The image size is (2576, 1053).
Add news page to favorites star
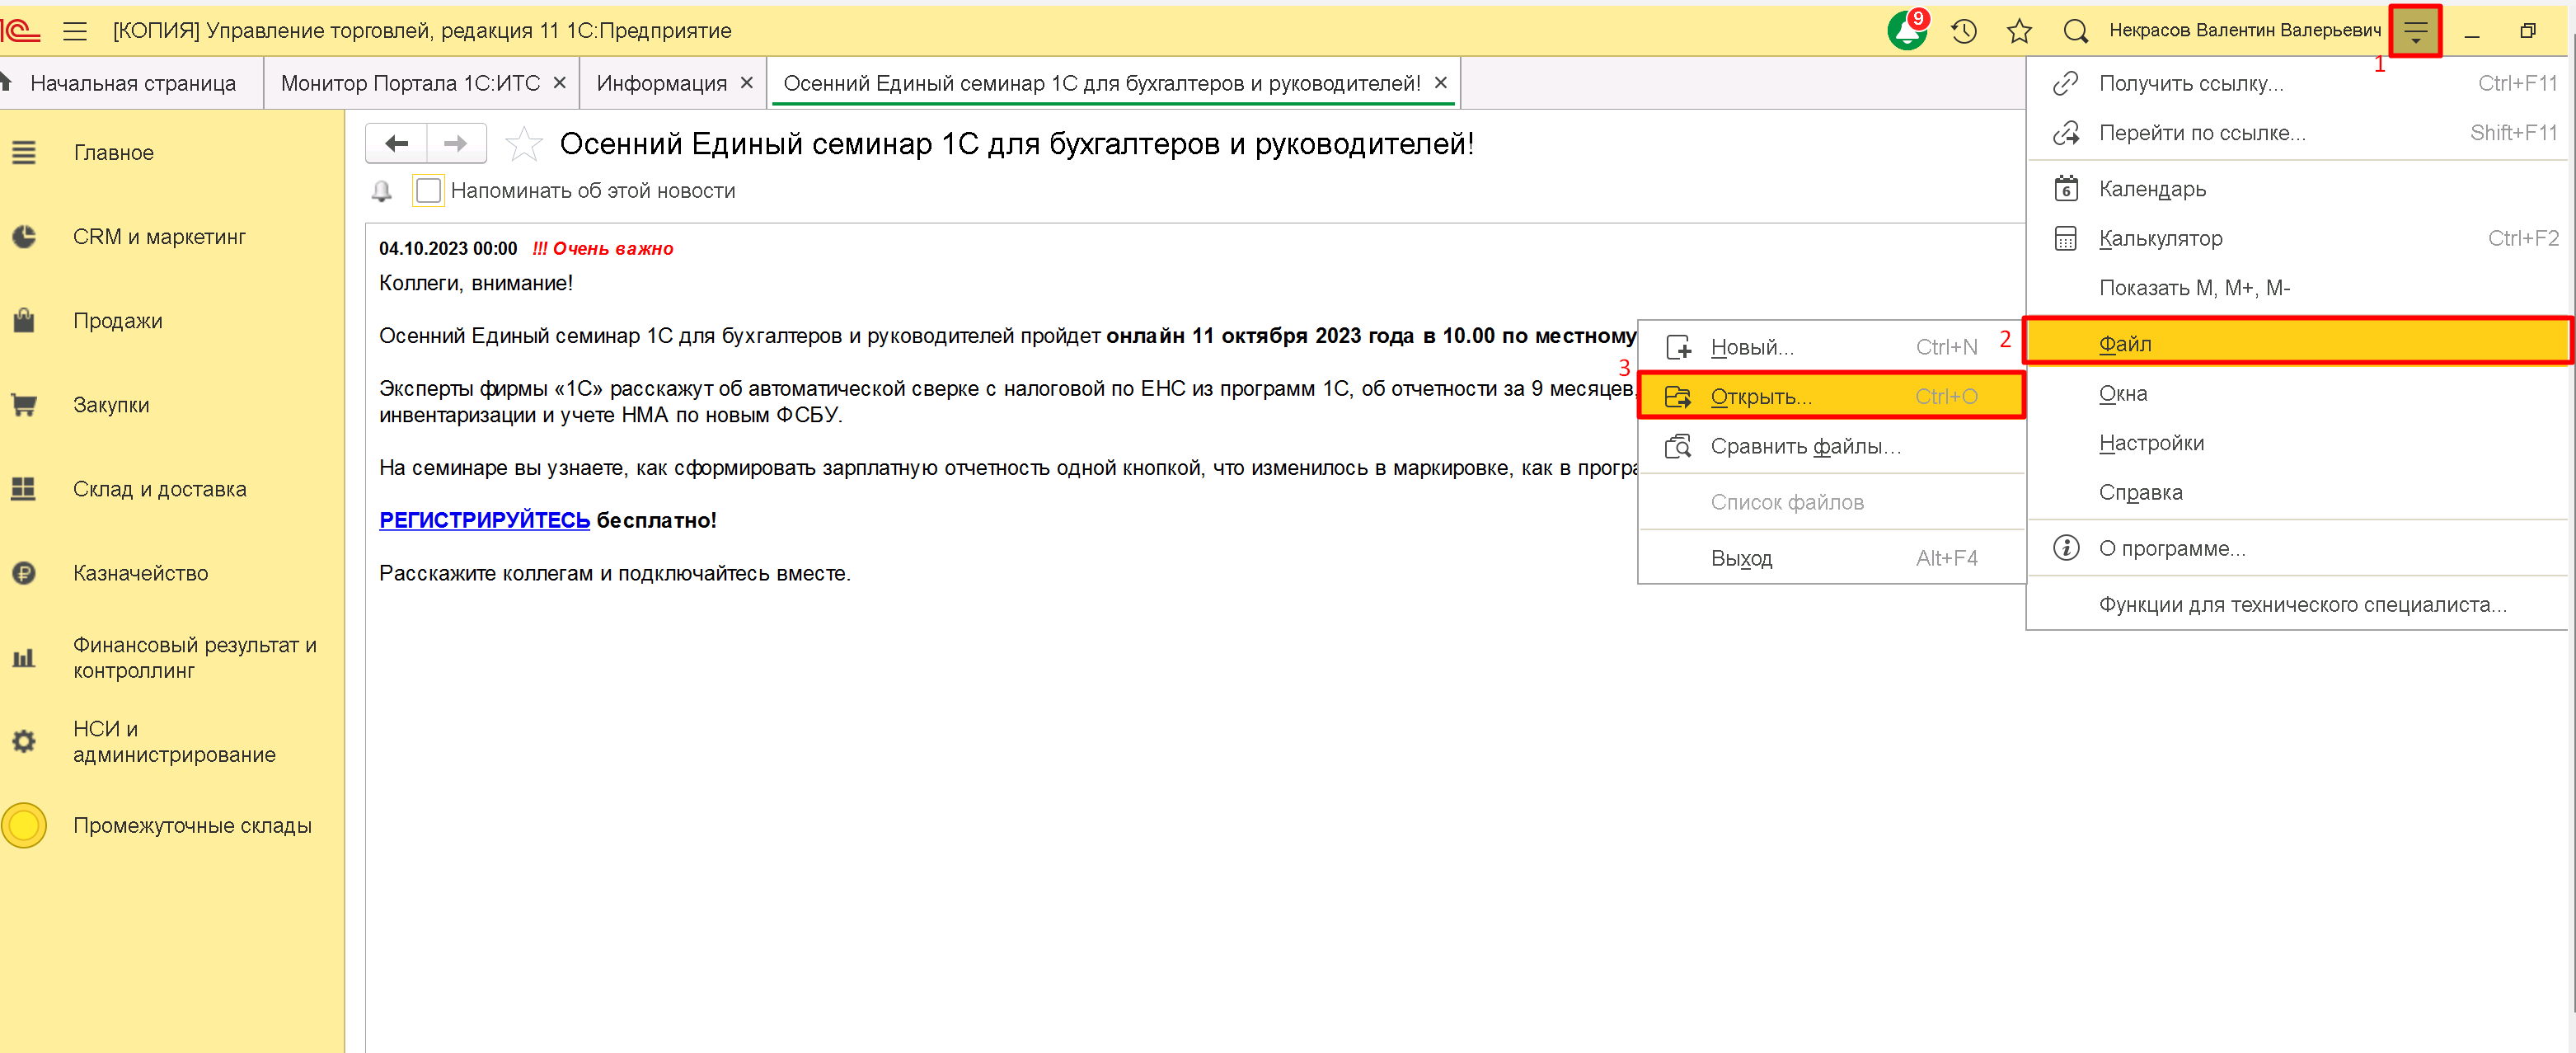523,144
